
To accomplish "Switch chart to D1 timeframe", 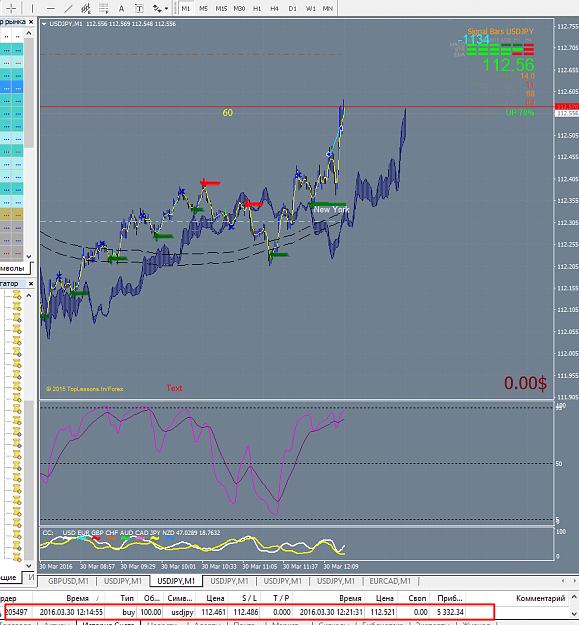I will point(292,8).
